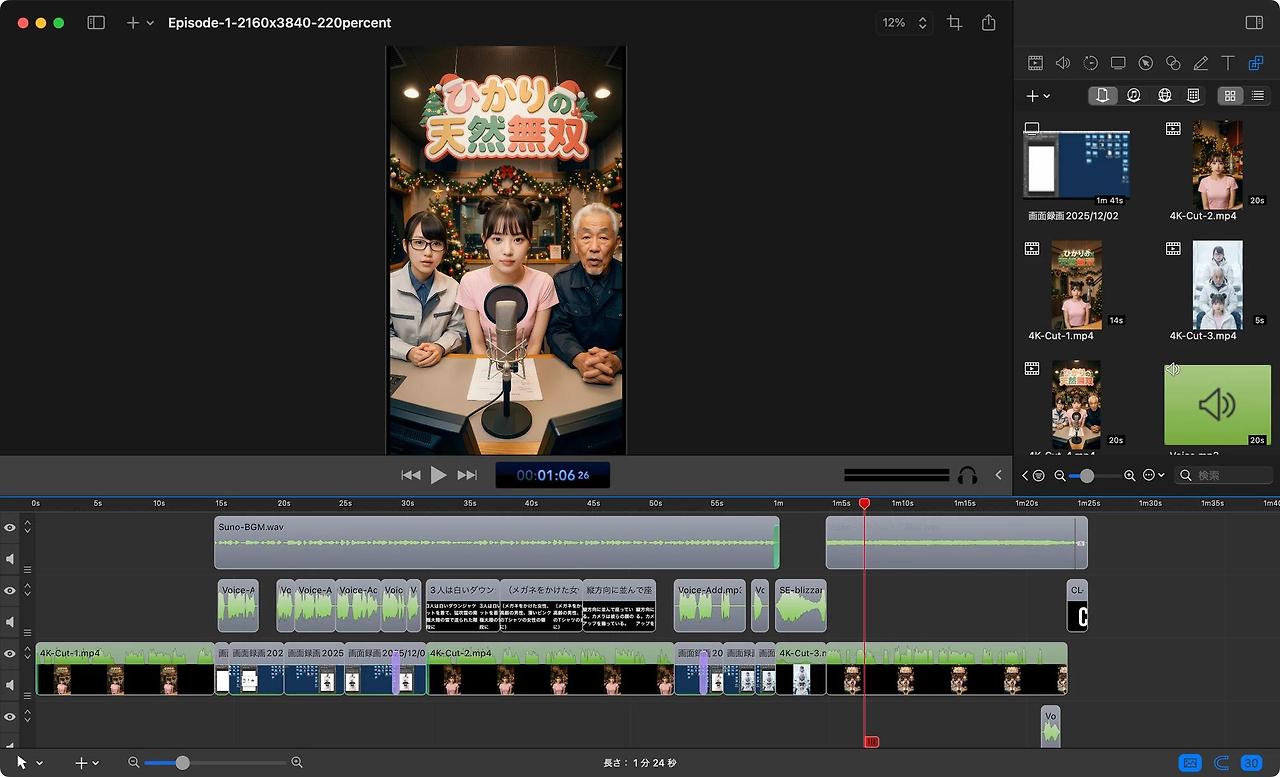Image resolution: width=1280 pixels, height=777 pixels.
Task: Select the Suno-BGM.wav audio clip
Action: [x=496, y=543]
